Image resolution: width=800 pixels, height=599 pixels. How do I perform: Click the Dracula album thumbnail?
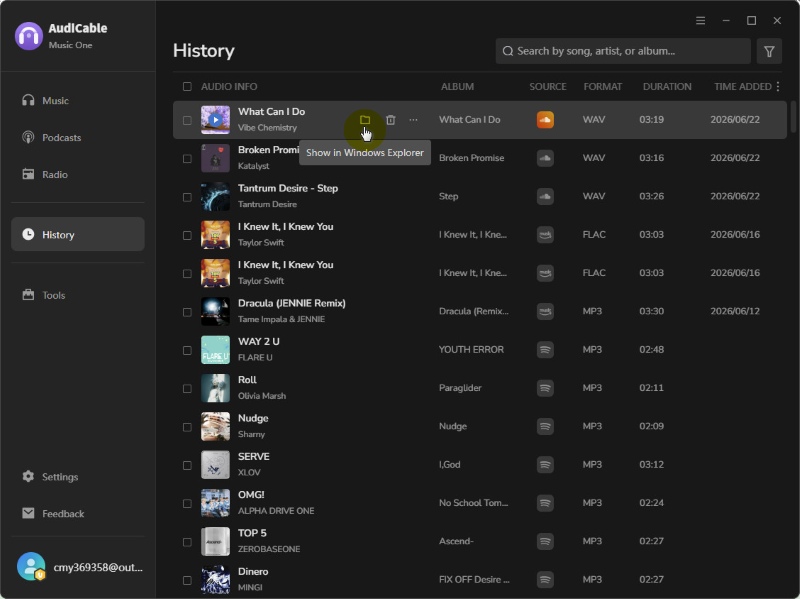point(215,311)
